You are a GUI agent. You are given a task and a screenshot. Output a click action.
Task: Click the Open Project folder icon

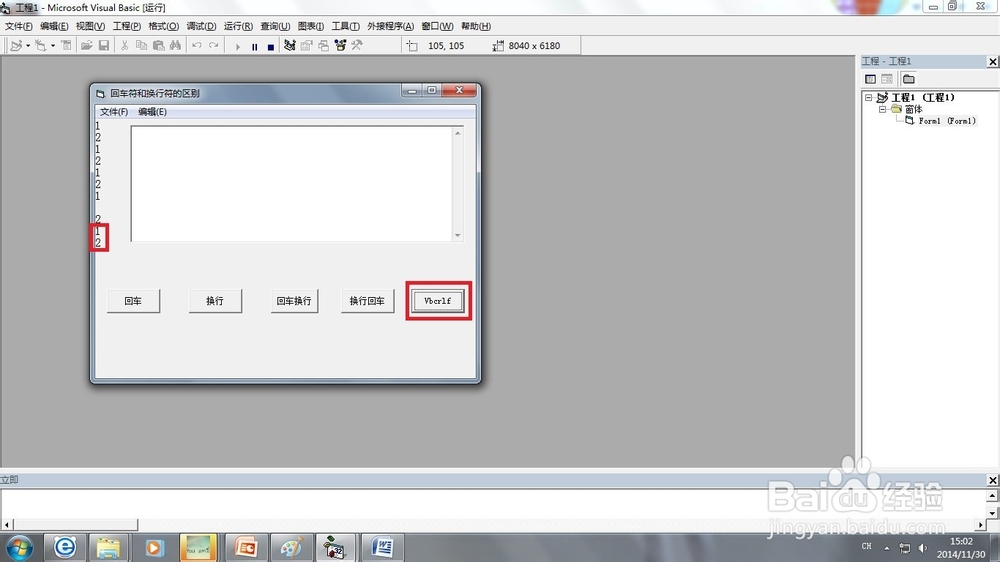point(86,45)
